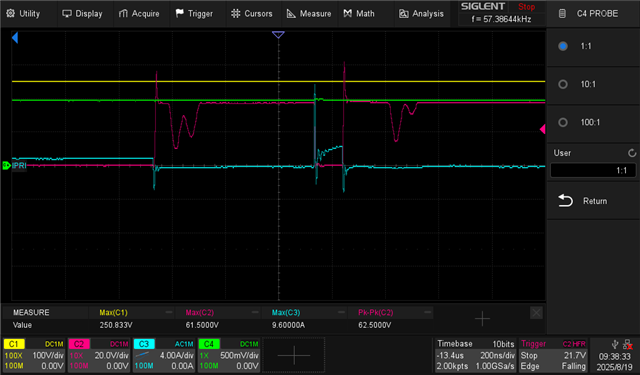Click the Return arrow icon
Image resolution: width=640 pixels, height=375 pixels.
click(x=565, y=201)
